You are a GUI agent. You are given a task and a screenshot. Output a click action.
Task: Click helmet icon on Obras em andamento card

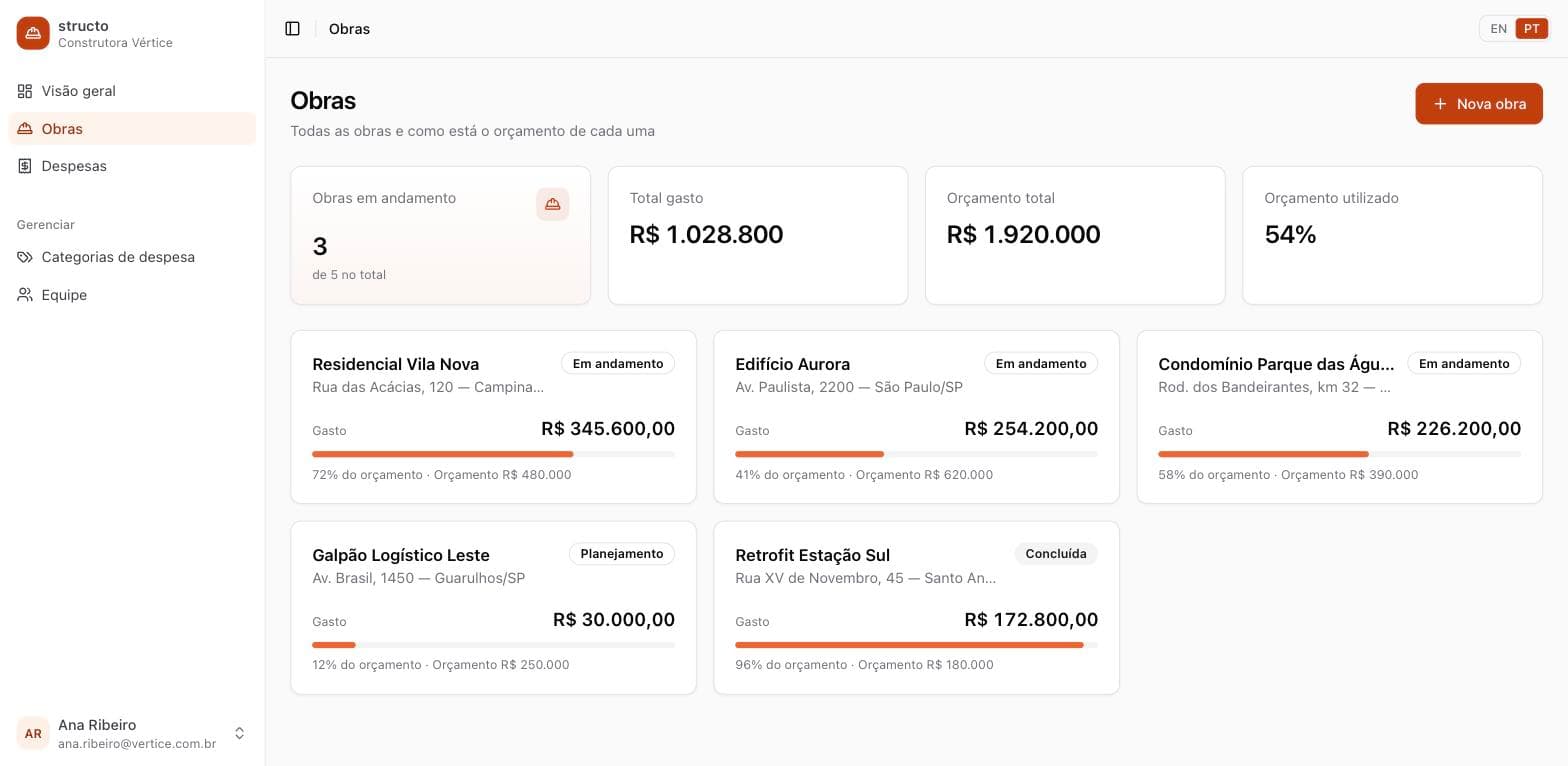pyautogui.click(x=553, y=204)
